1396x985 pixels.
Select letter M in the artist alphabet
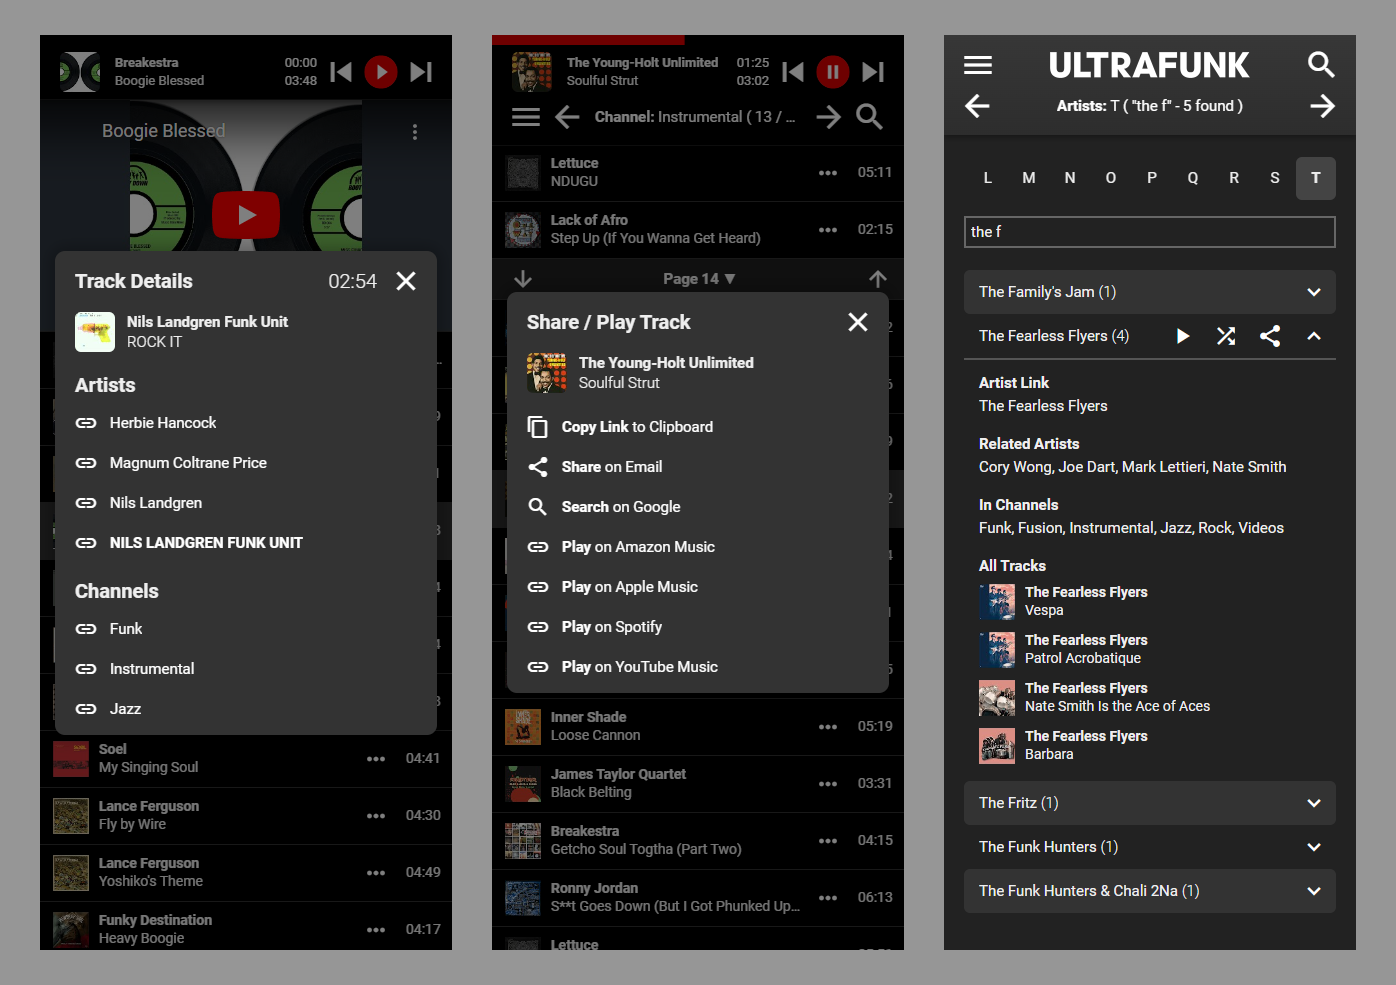[1029, 178]
